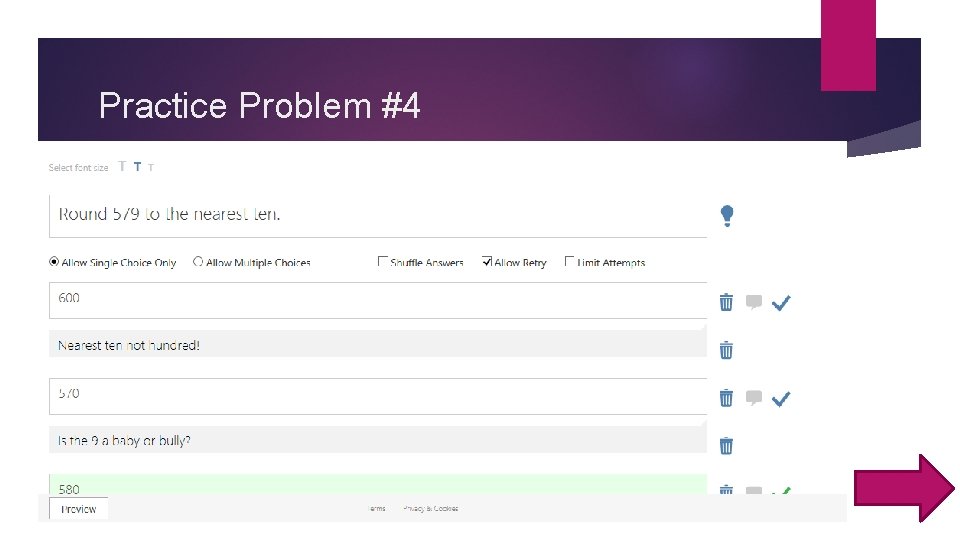
Task: Mark answer 570 as correct with its checkmark
Action: pyautogui.click(x=781, y=399)
